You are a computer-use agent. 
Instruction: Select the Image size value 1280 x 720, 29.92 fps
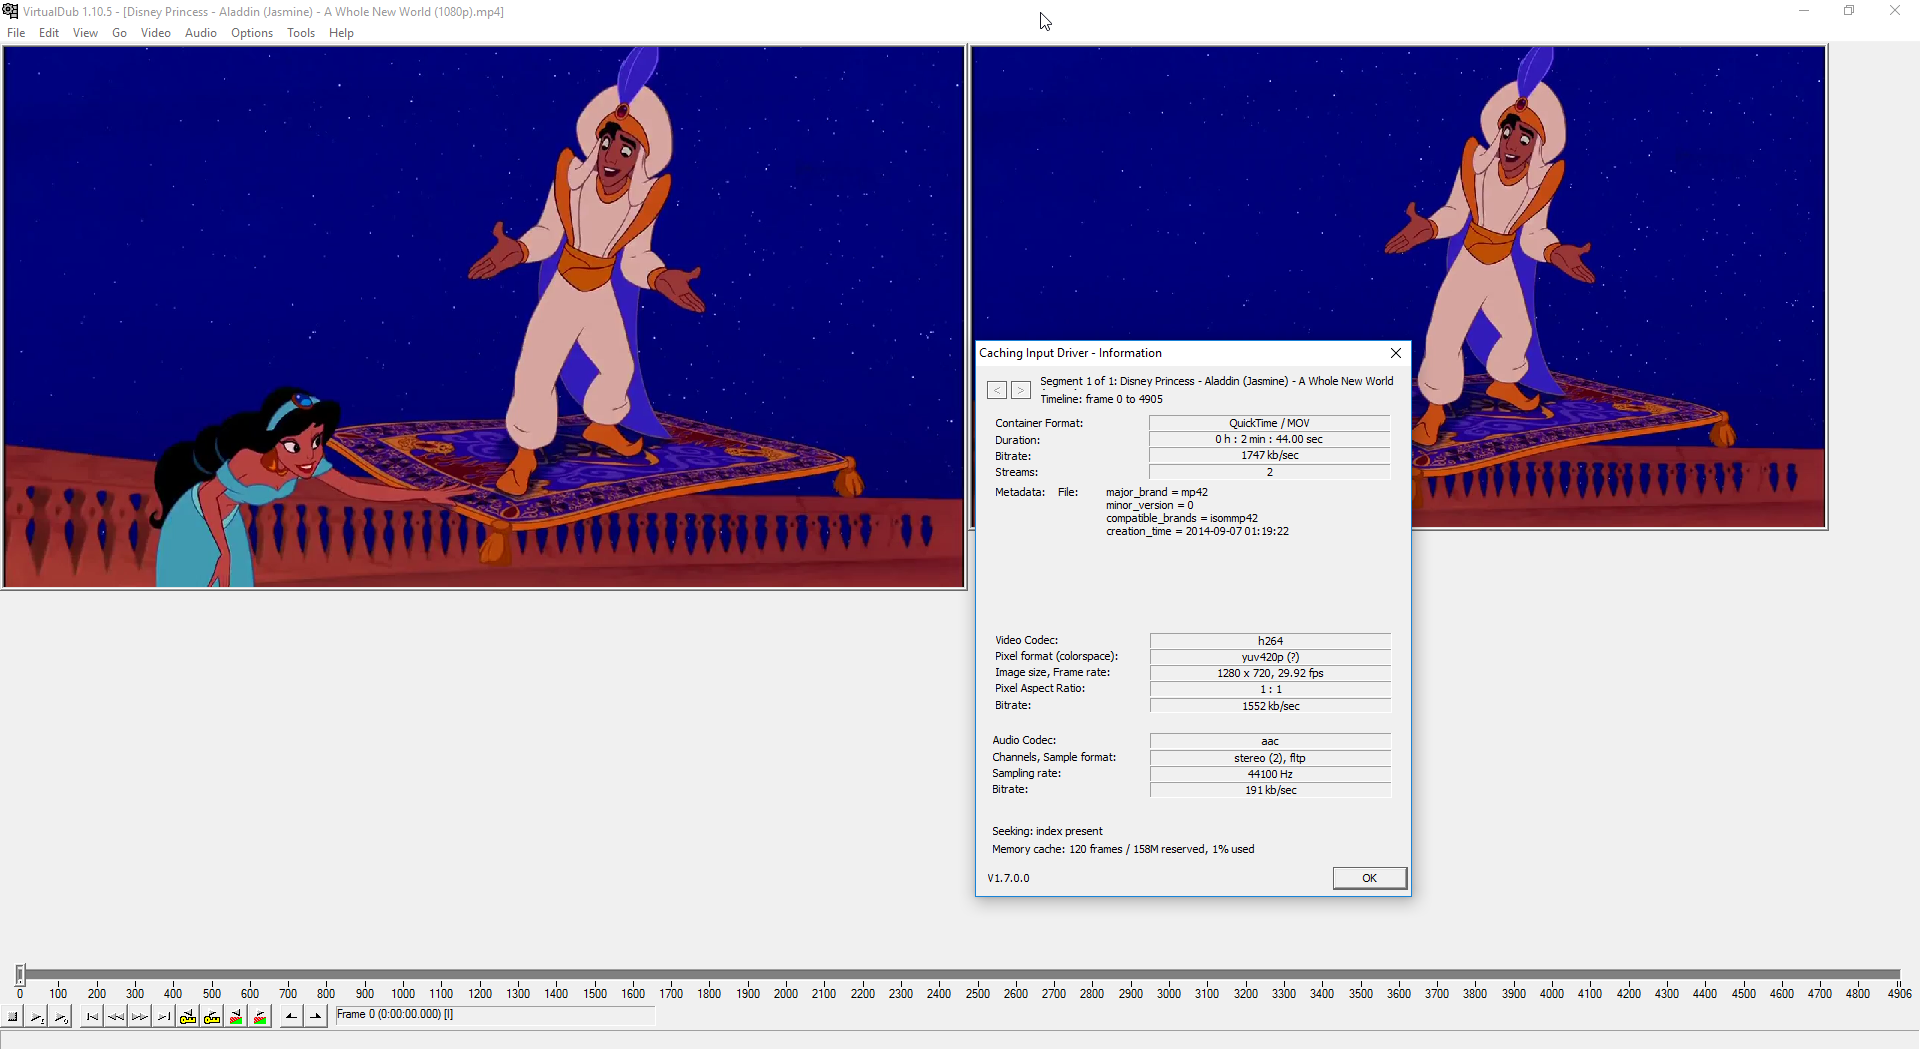pyautogui.click(x=1270, y=673)
